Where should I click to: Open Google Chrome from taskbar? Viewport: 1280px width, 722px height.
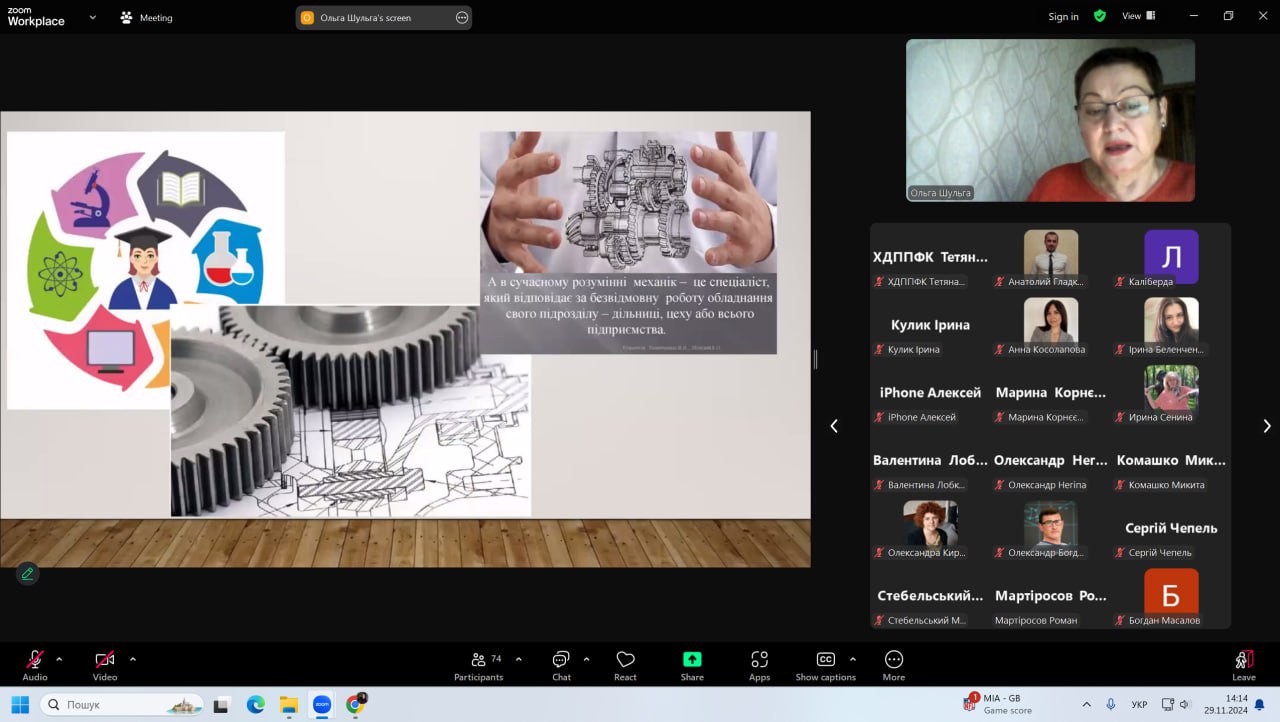coord(355,704)
